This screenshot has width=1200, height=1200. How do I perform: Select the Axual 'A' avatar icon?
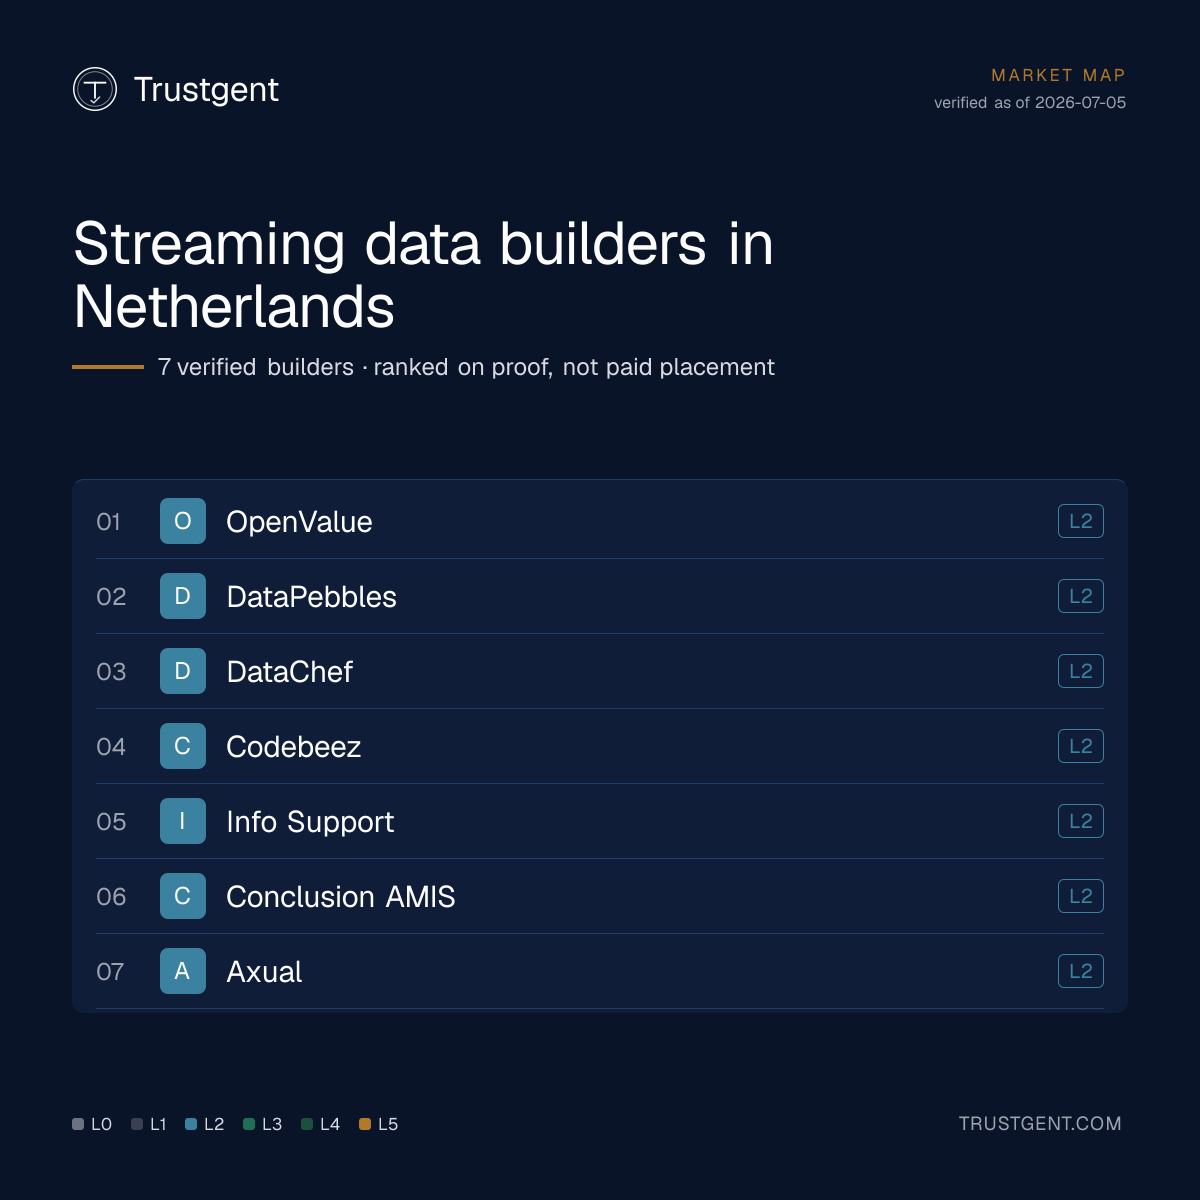click(183, 971)
